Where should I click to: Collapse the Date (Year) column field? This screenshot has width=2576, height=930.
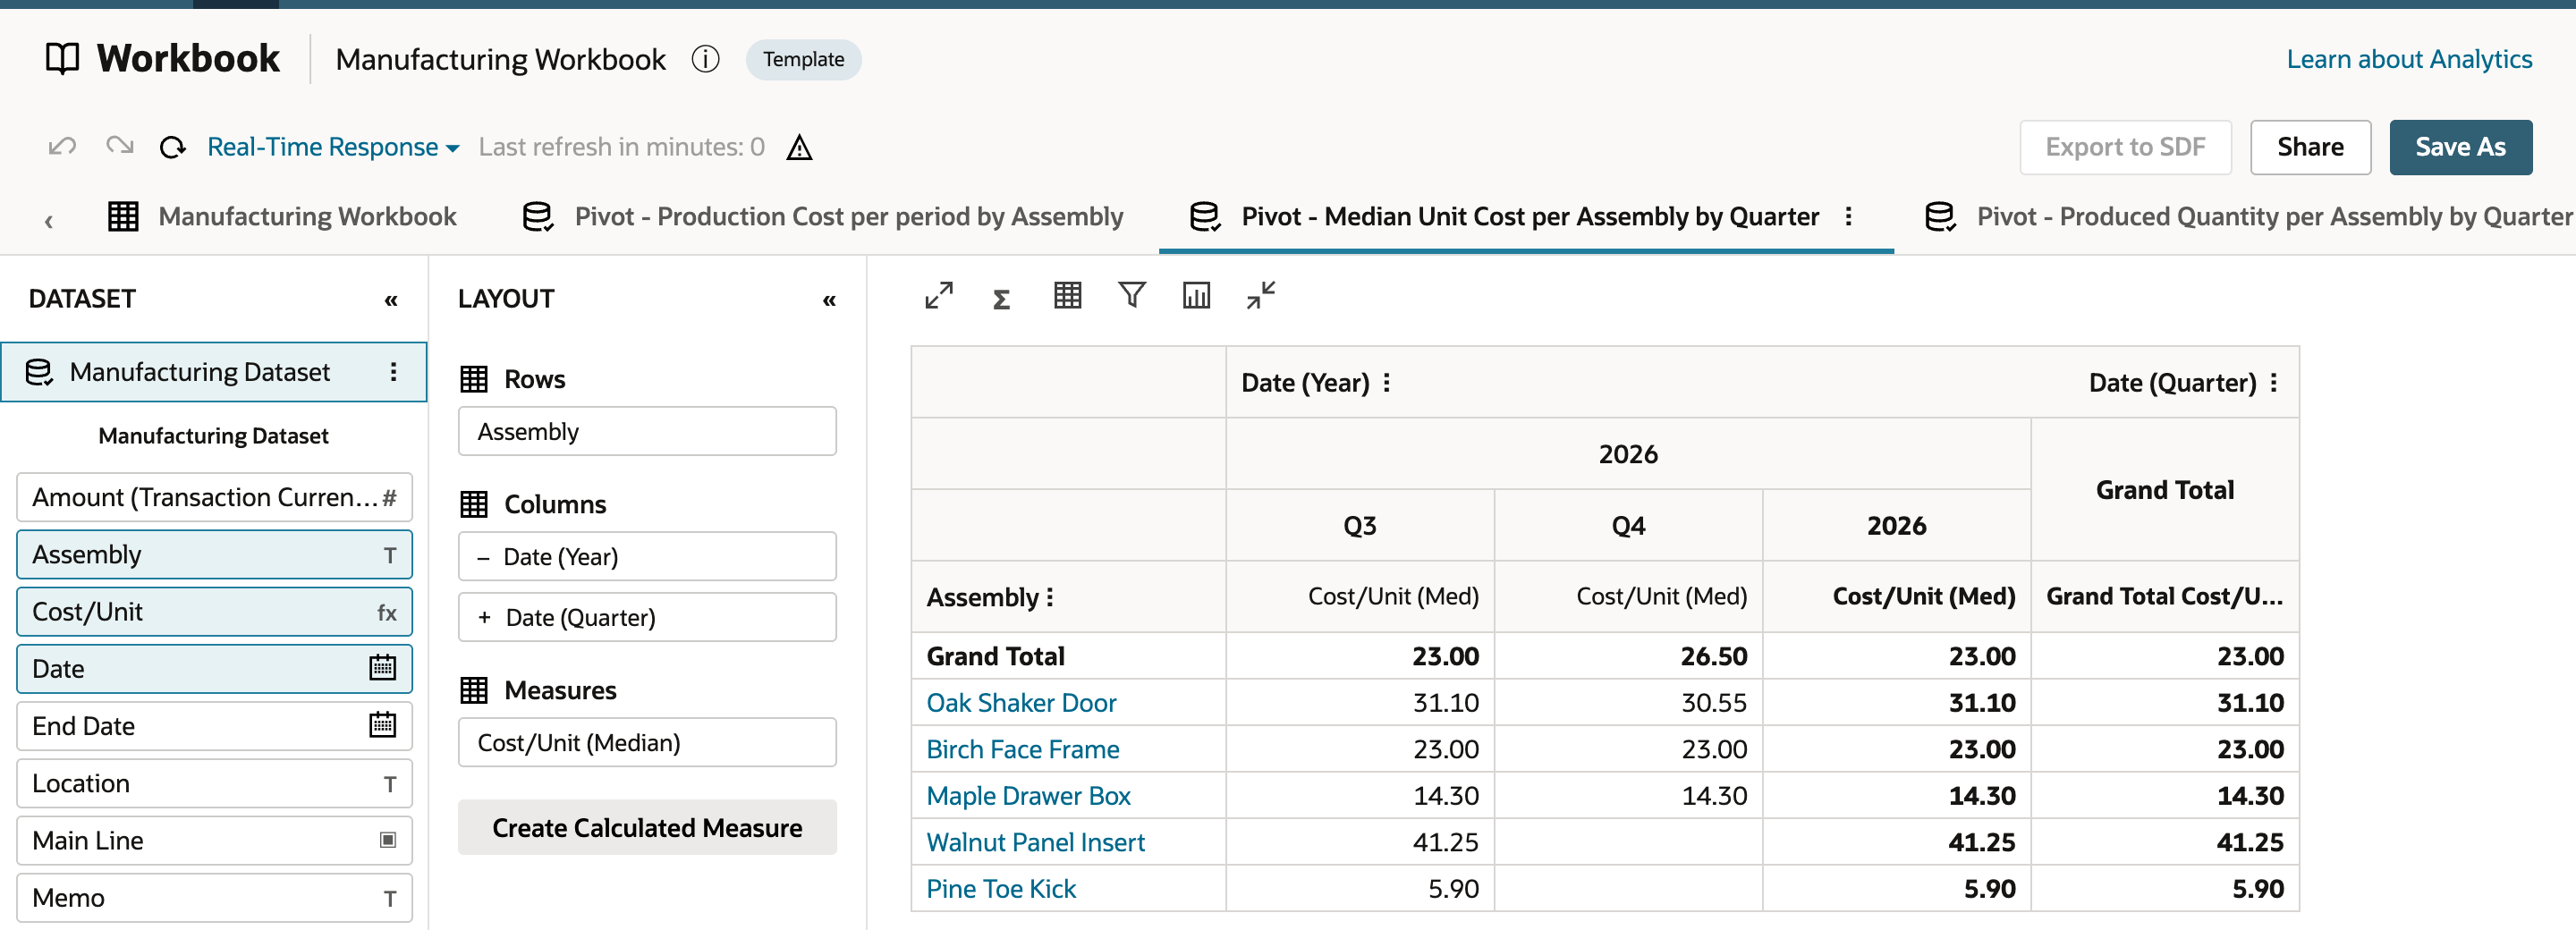[x=483, y=558]
